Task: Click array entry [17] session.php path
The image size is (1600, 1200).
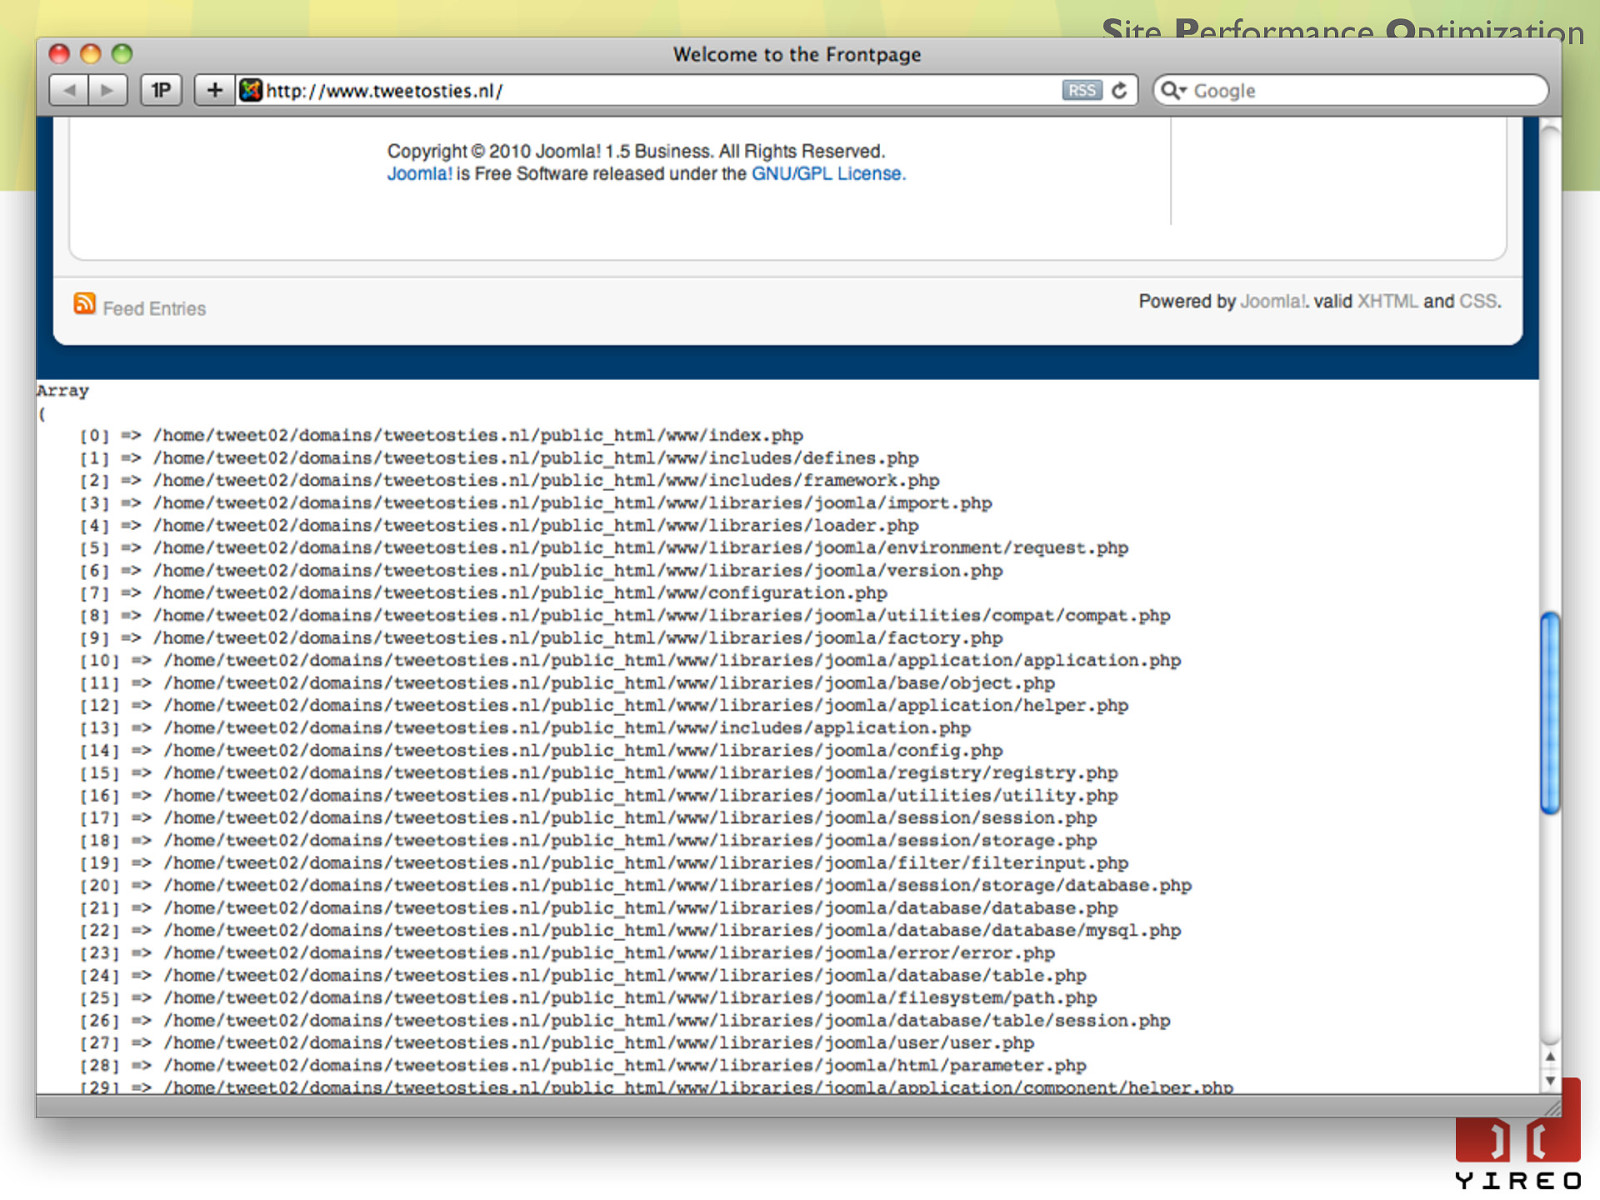Action: click(630, 818)
